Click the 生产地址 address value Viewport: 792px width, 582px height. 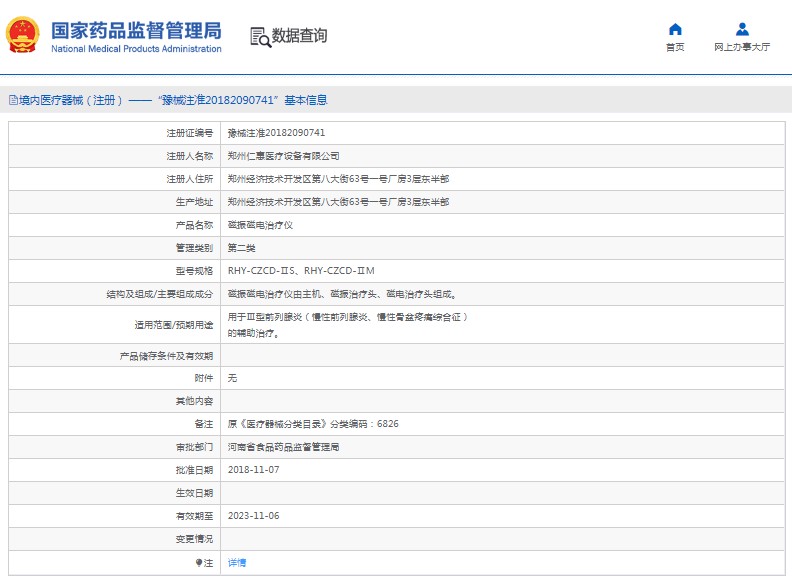pyautogui.click(x=338, y=202)
